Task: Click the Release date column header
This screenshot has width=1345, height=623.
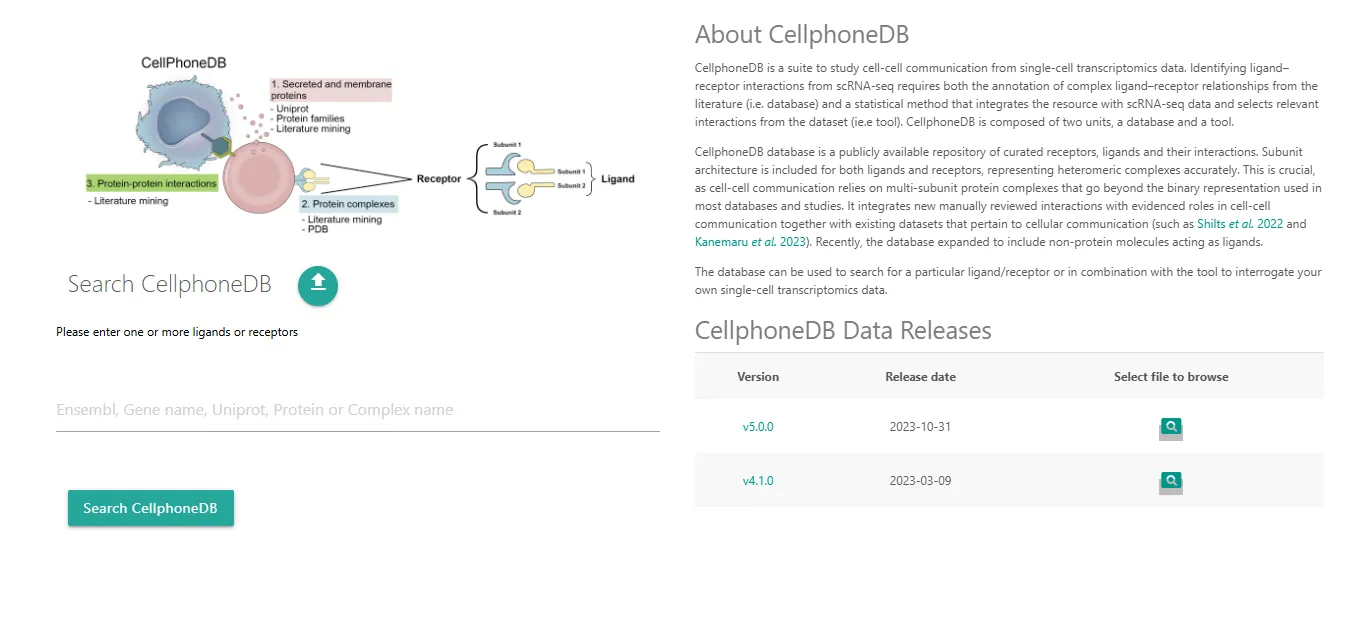Action: [920, 377]
